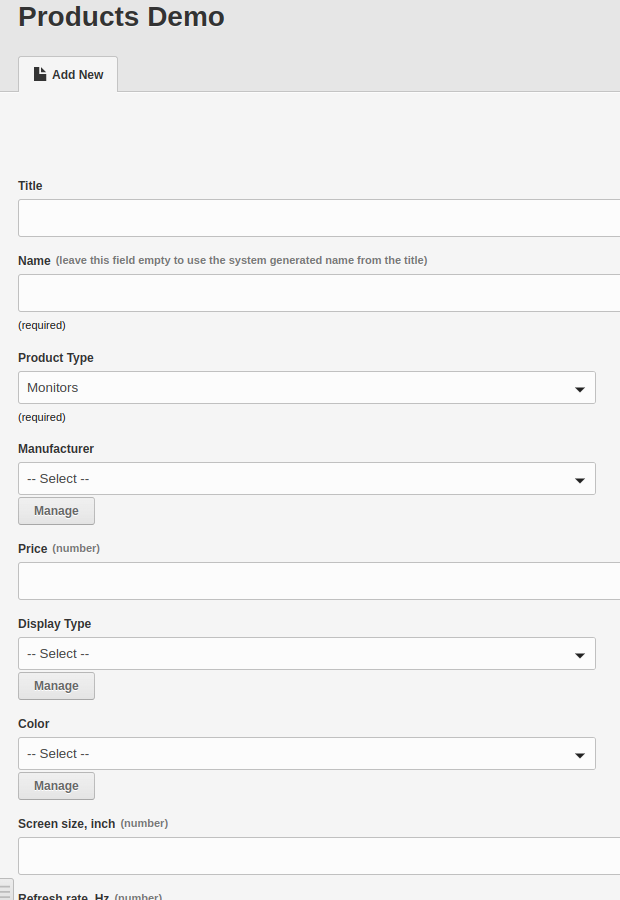This screenshot has height=900, width=620.
Task: Click into the Price number field
Action: tap(319, 581)
